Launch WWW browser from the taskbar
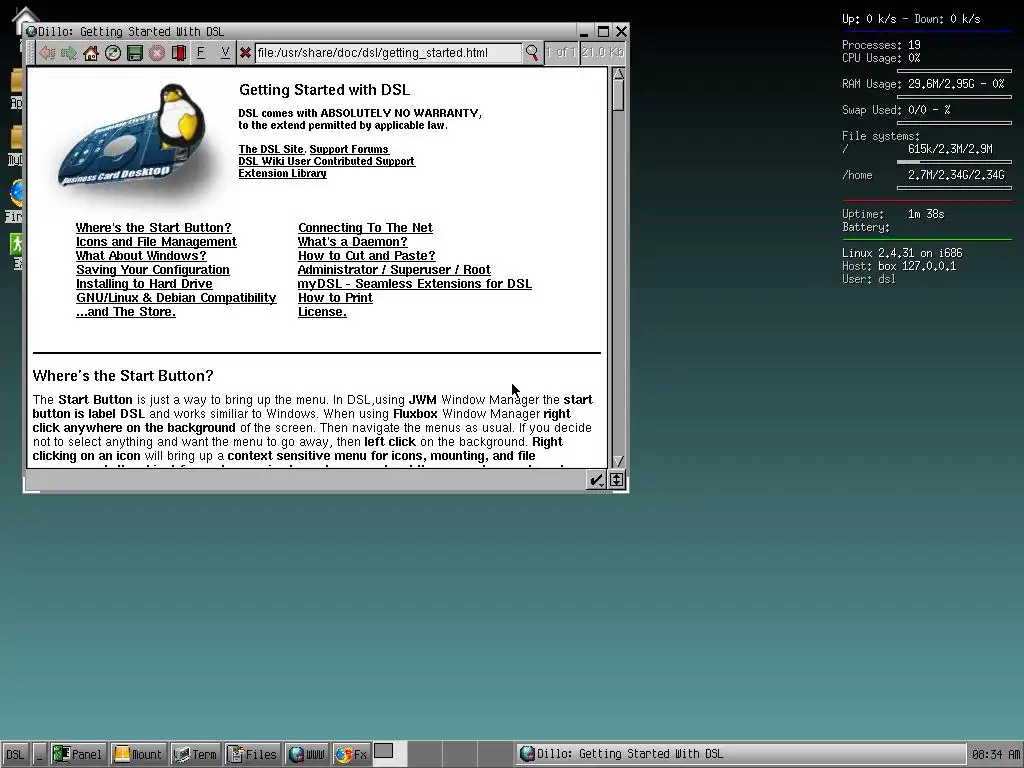Screen dimensions: 1024x768 307,754
